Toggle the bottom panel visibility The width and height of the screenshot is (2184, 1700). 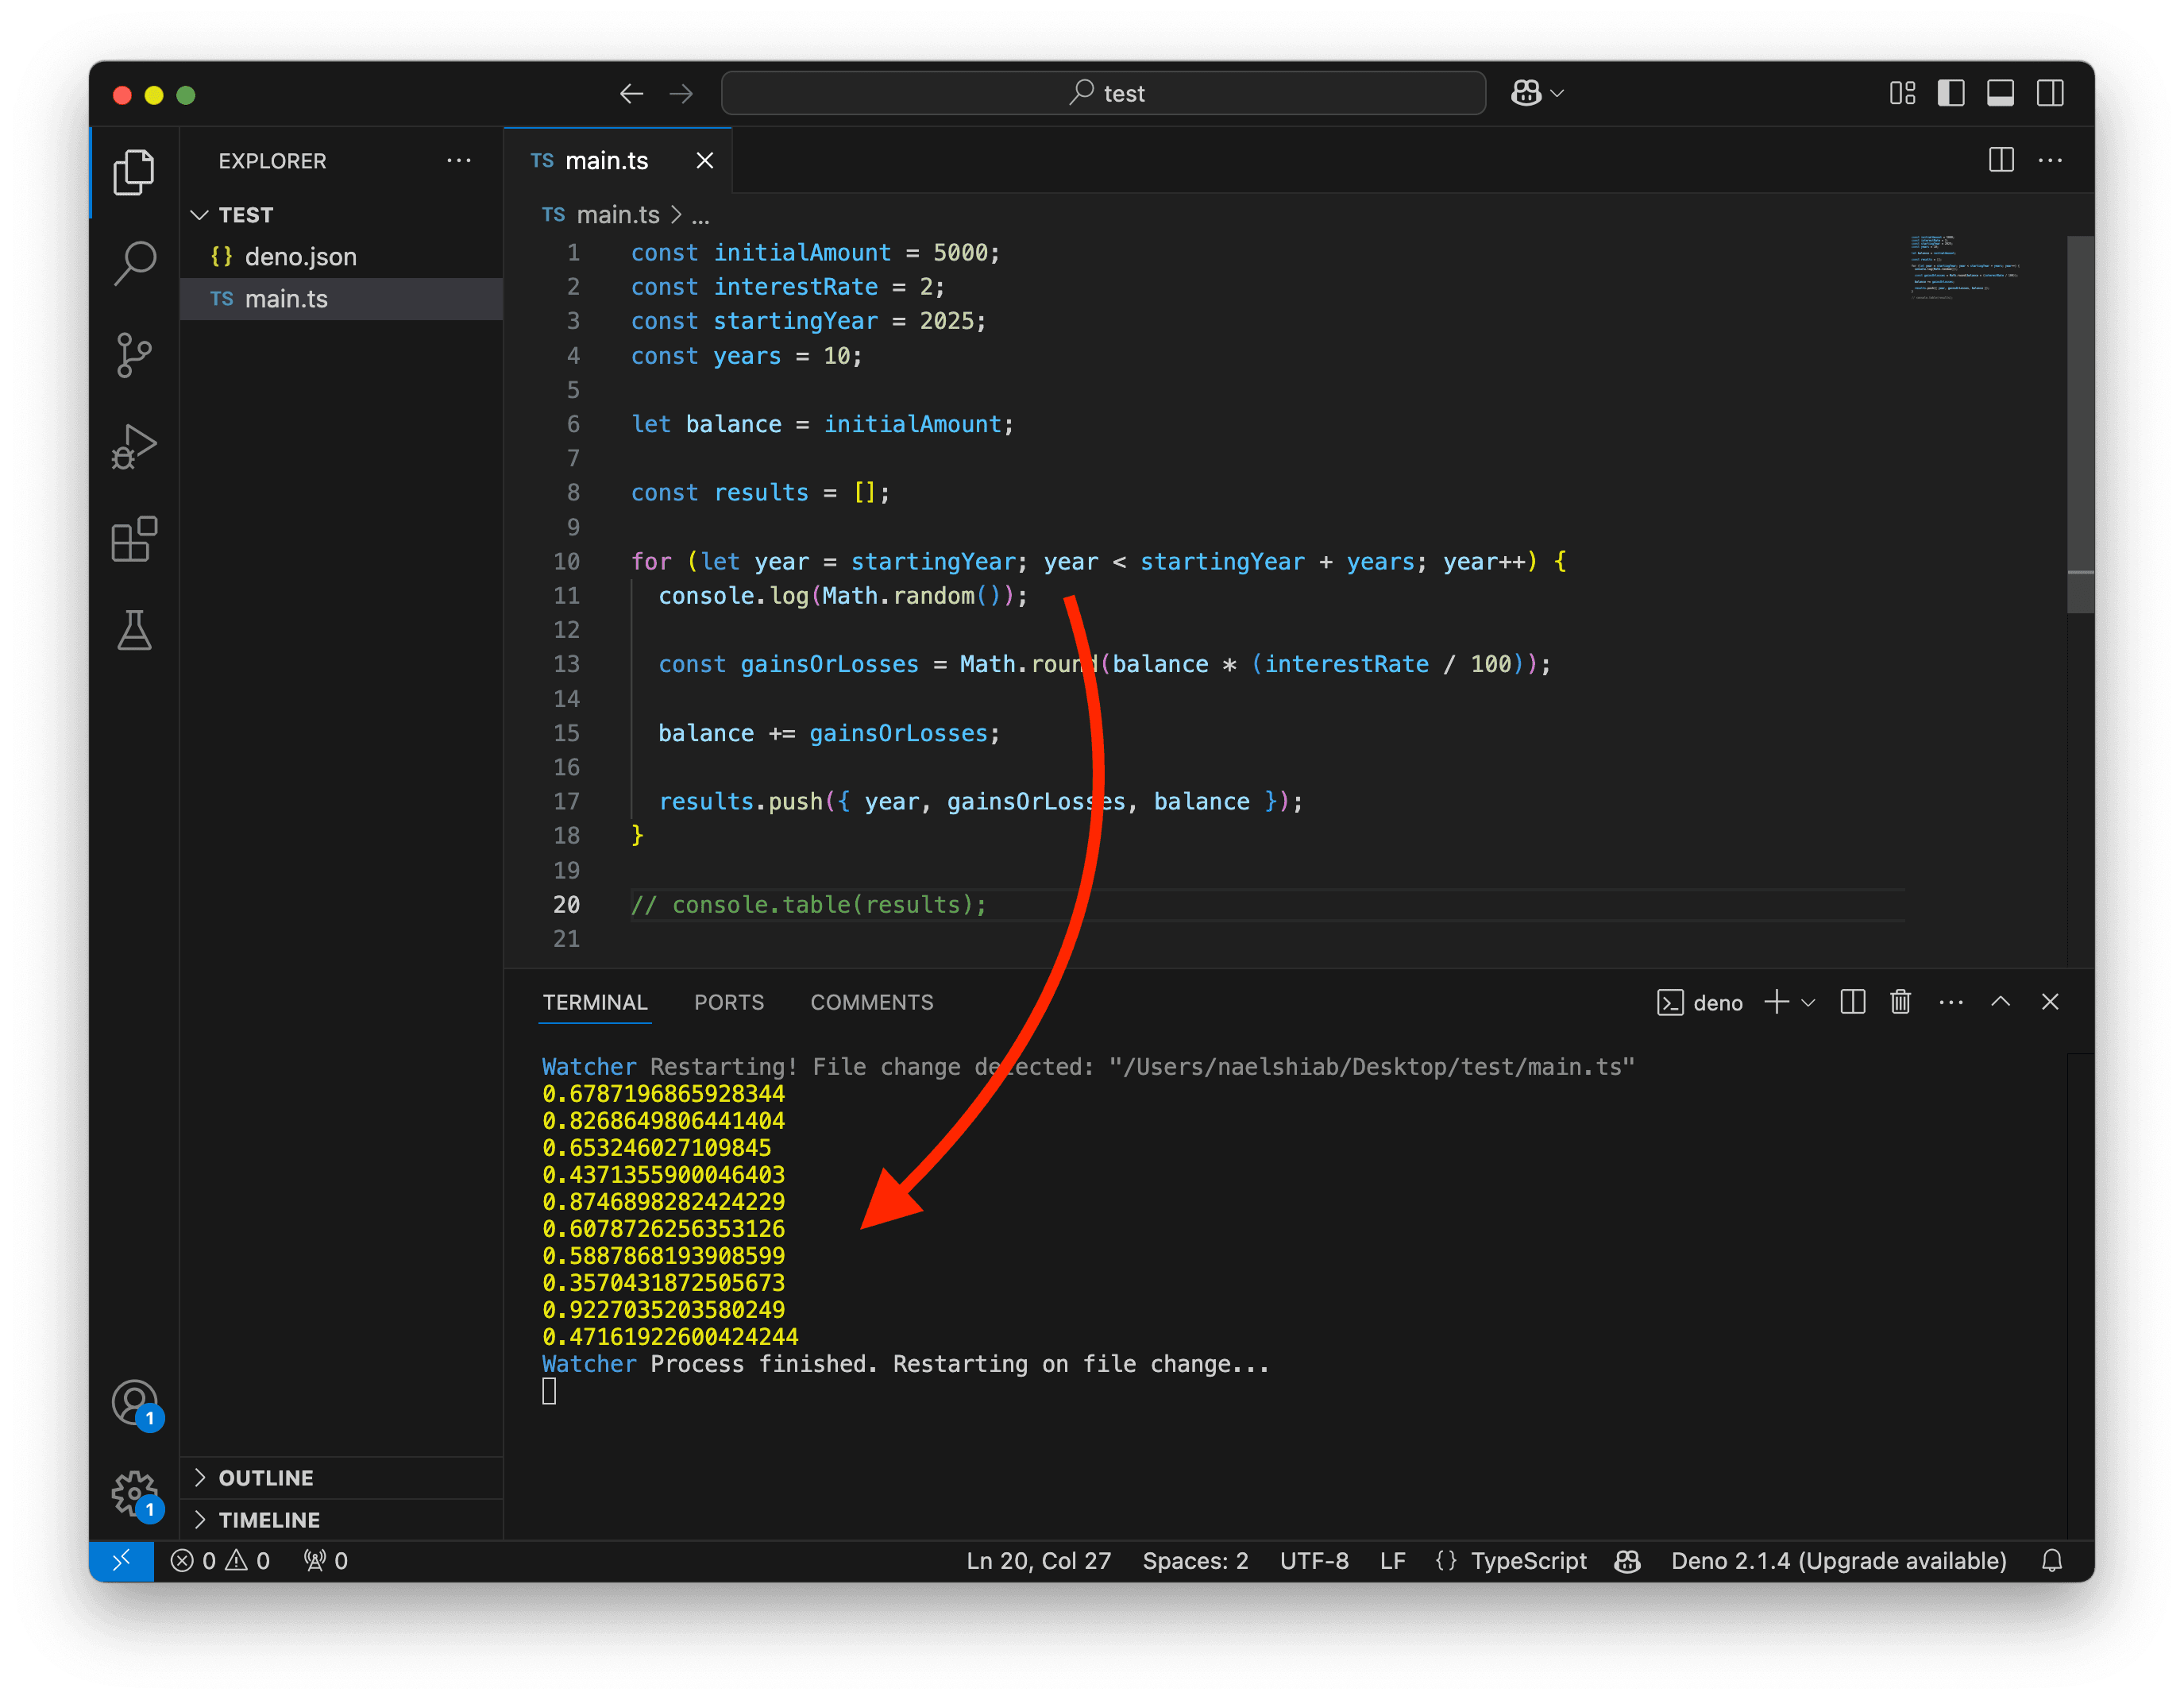2000,93
